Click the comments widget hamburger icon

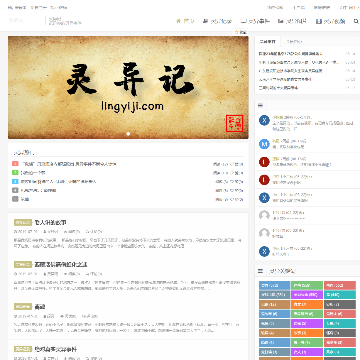[260, 105]
